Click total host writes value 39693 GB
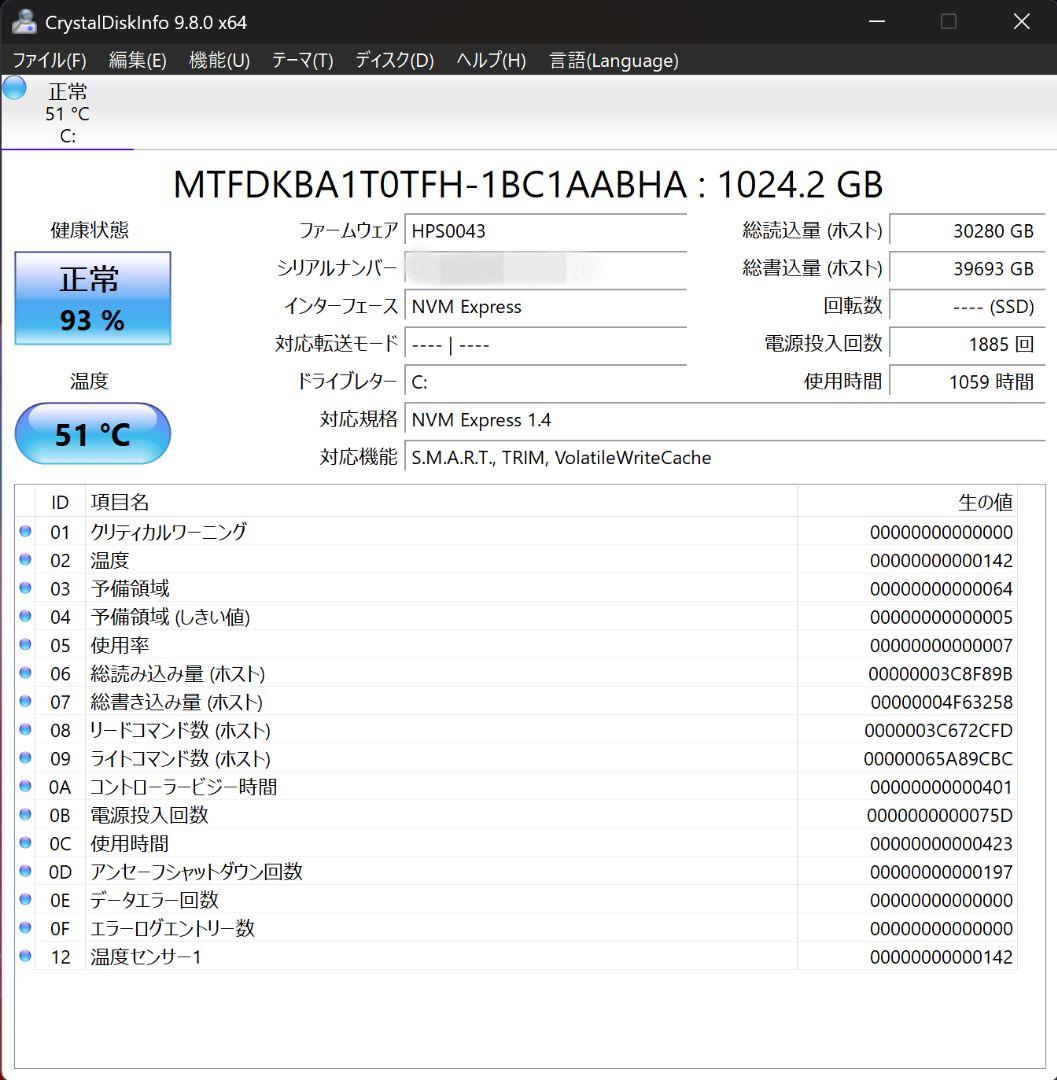Image resolution: width=1057 pixels, height=1080 pixels. pos(967,269)
